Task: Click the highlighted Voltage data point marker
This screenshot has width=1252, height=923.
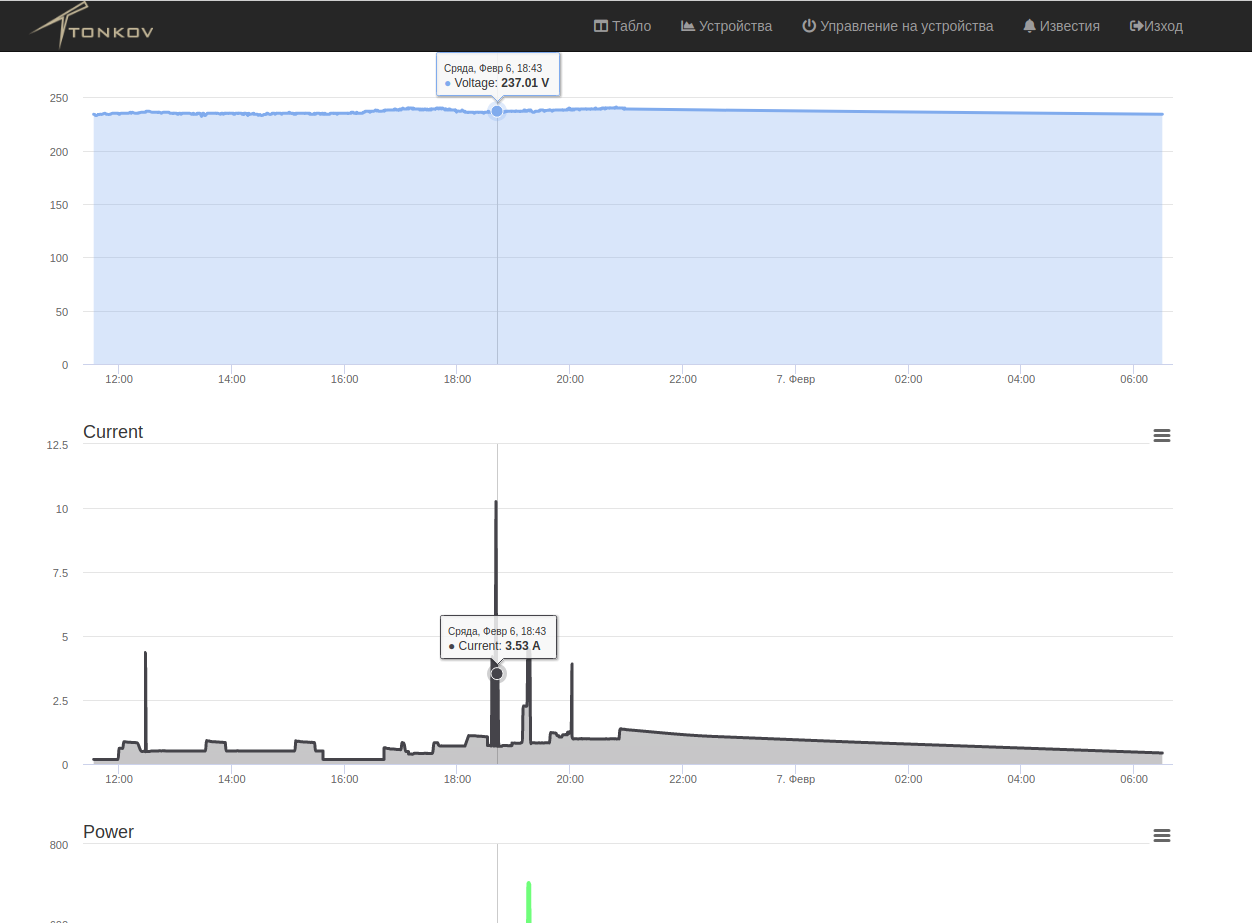Action: (x=497, y=111)
